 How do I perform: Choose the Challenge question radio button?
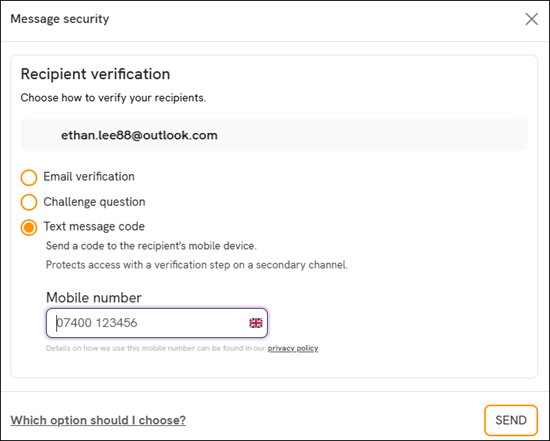[29, 202]
